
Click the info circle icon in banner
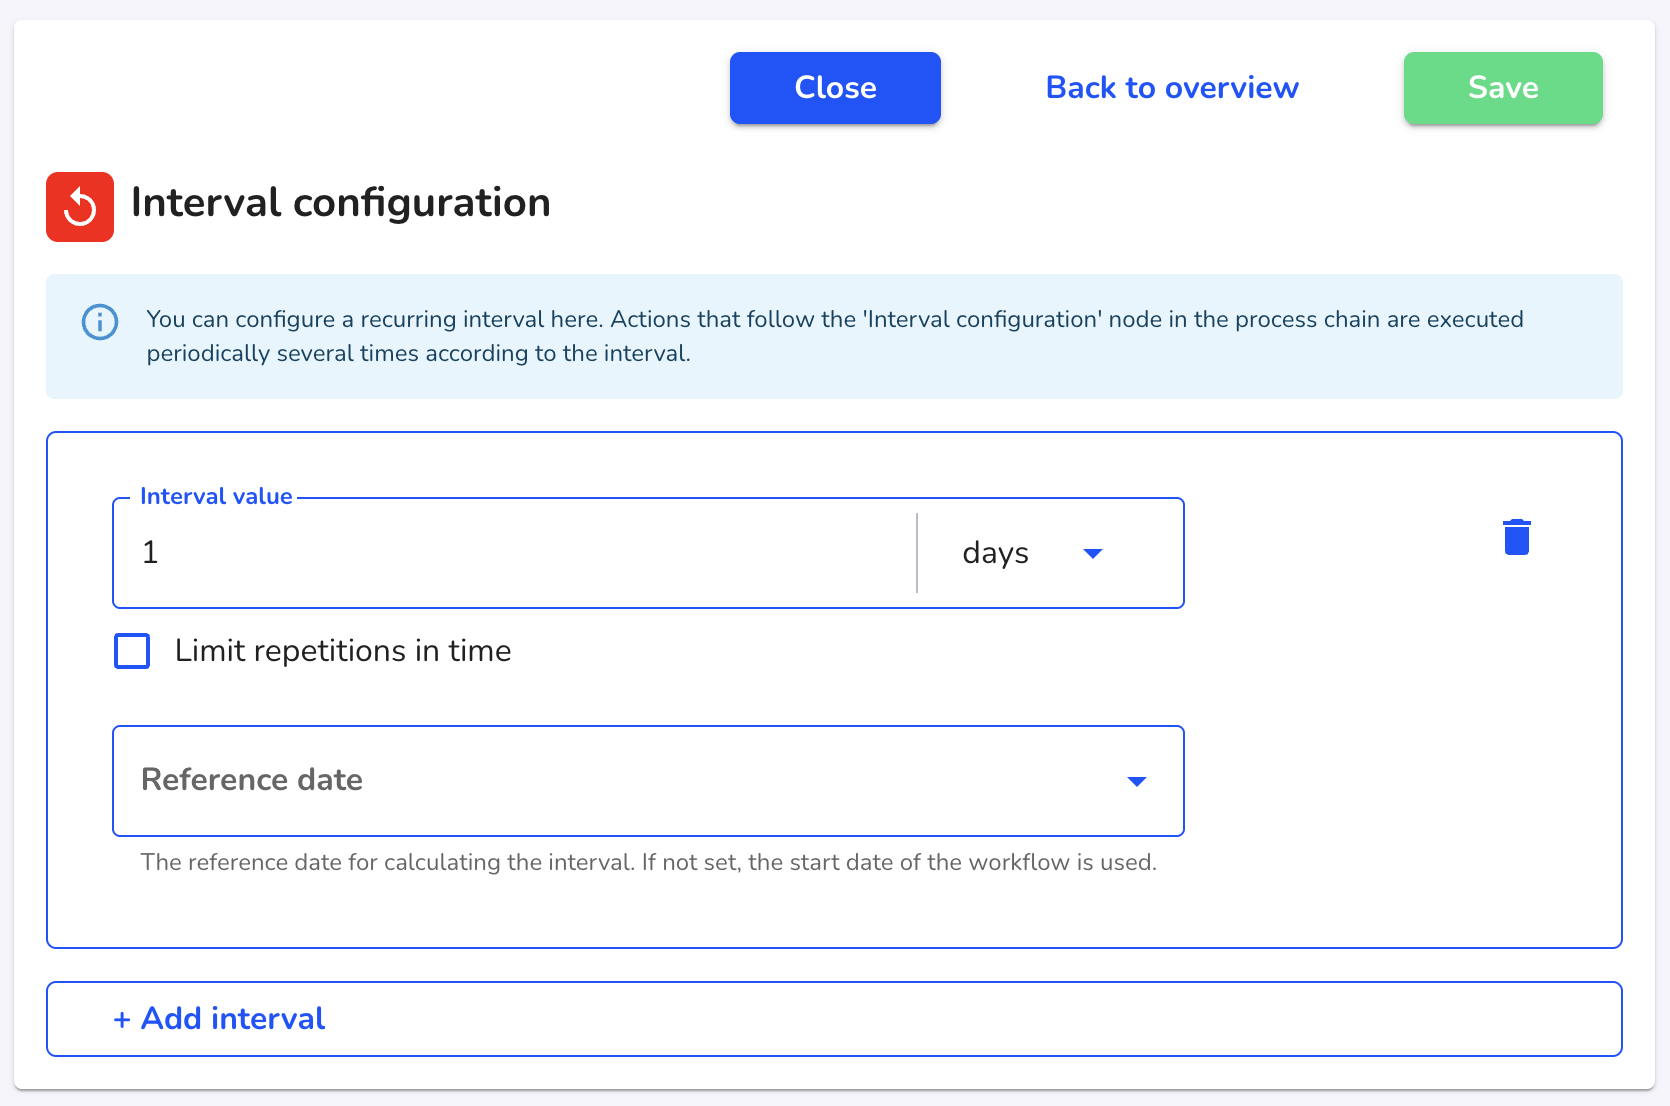coord(100,322)
